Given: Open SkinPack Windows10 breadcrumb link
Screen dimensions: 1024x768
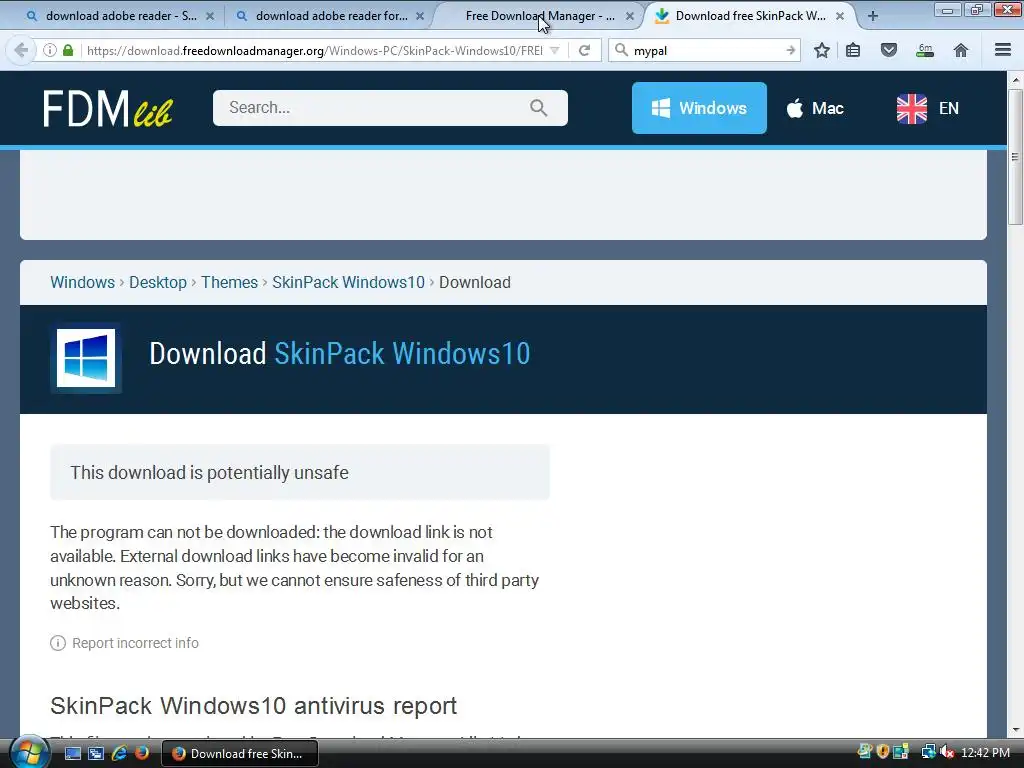Looking at the screenshot, I should 348,282.
